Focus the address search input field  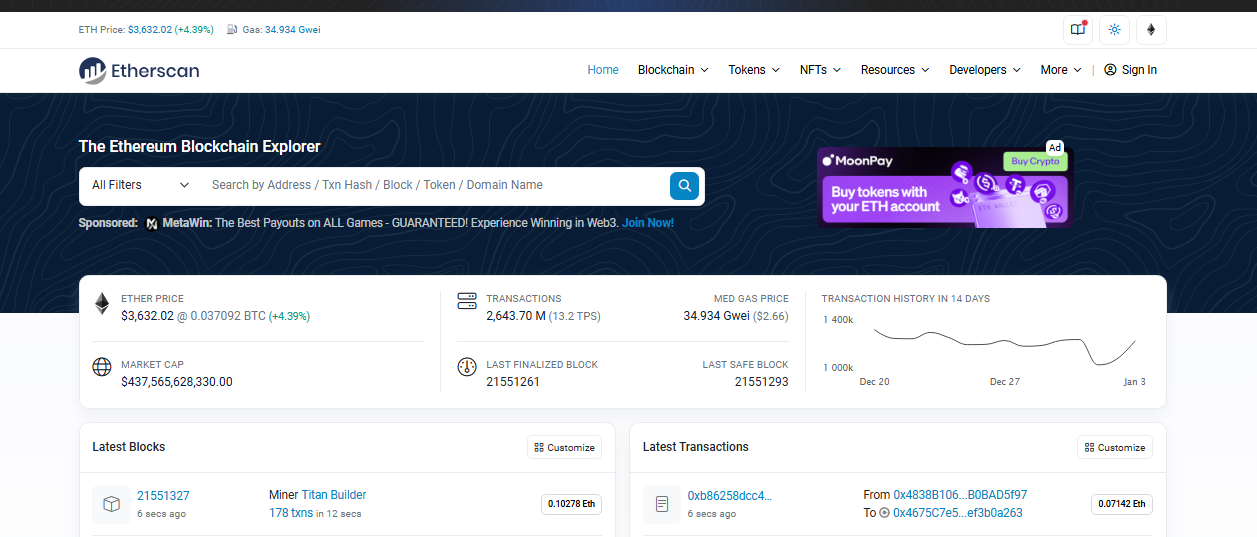[x=435, y=185]
